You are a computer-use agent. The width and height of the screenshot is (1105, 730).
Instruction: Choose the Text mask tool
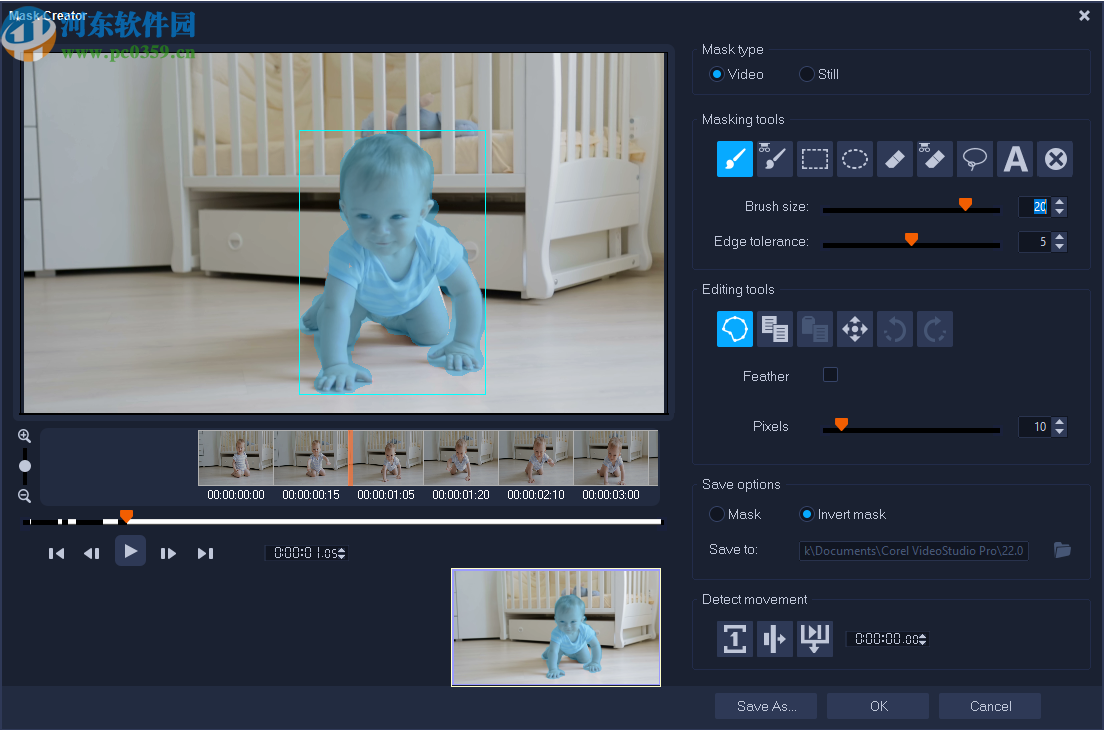[1015, 159]
